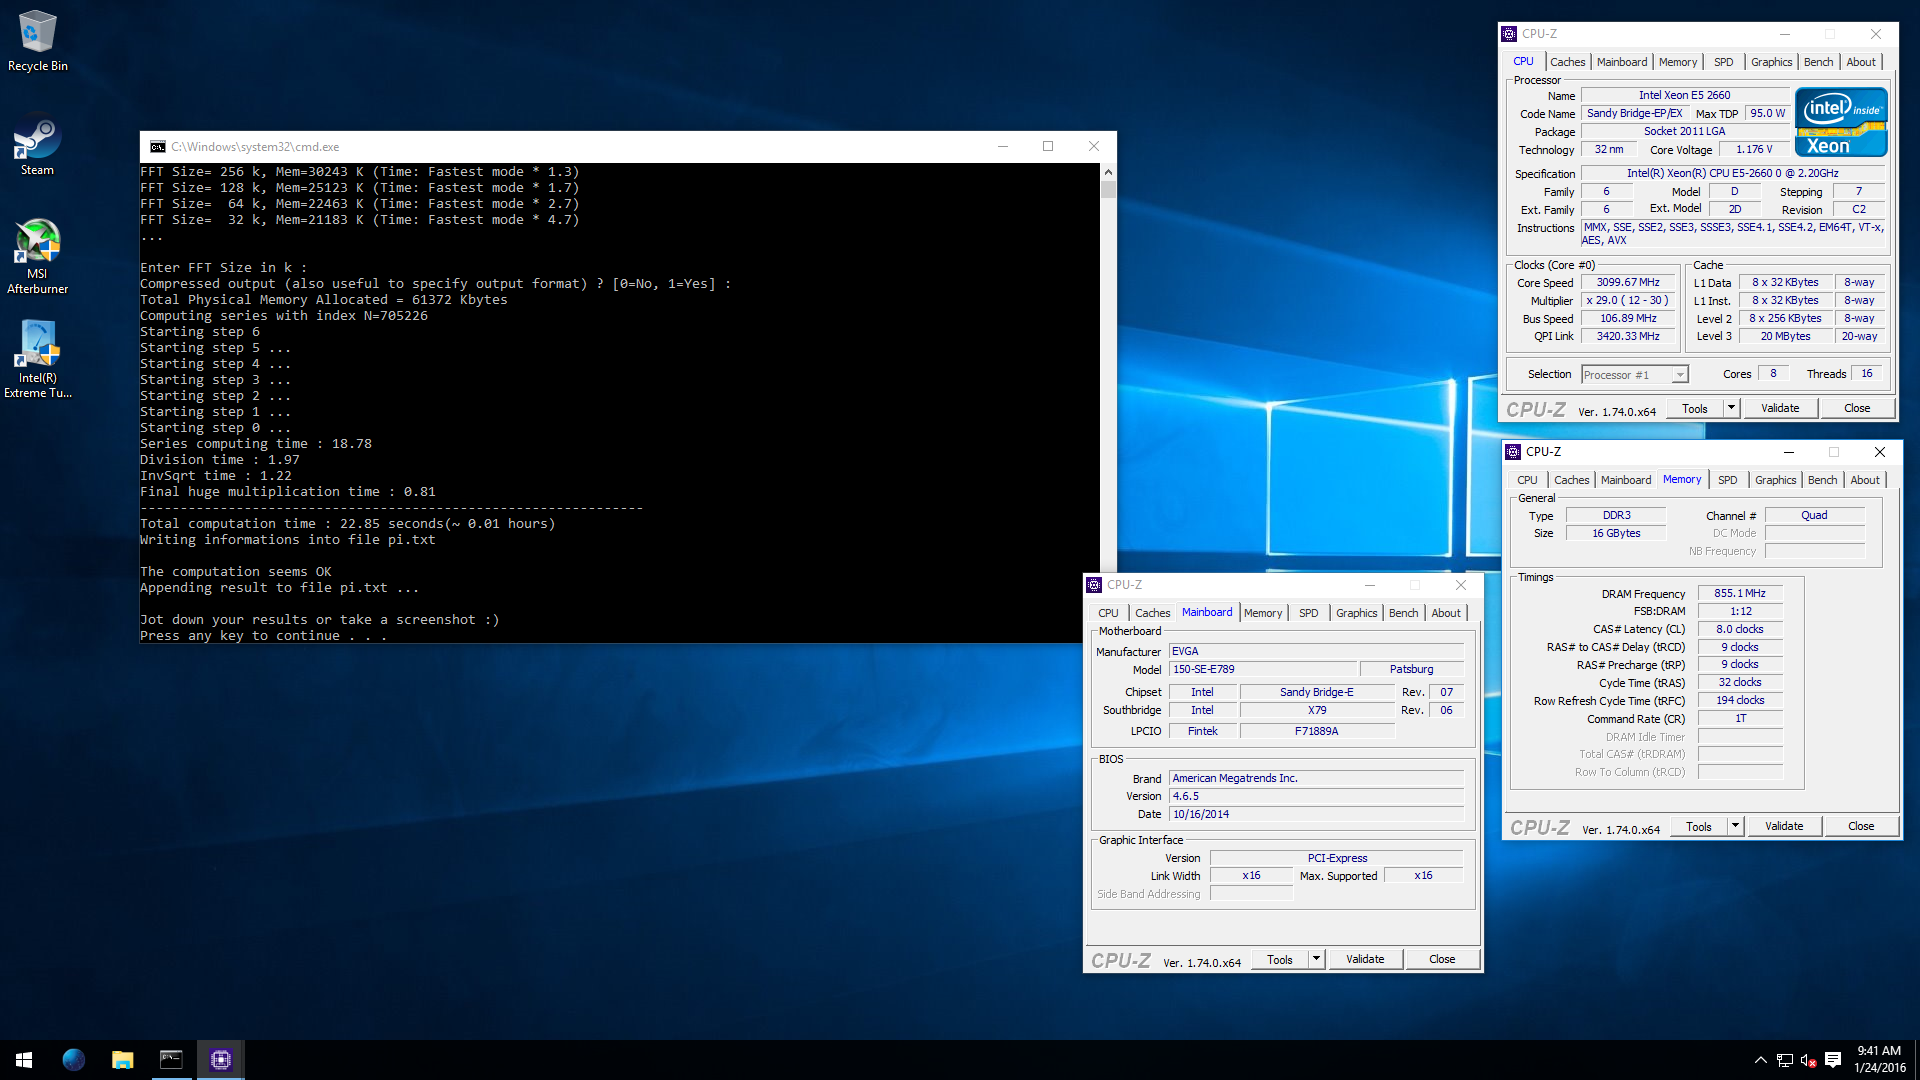Open the Recycle Bin desktop icon

pyautogui.click(x=37, y=41)
